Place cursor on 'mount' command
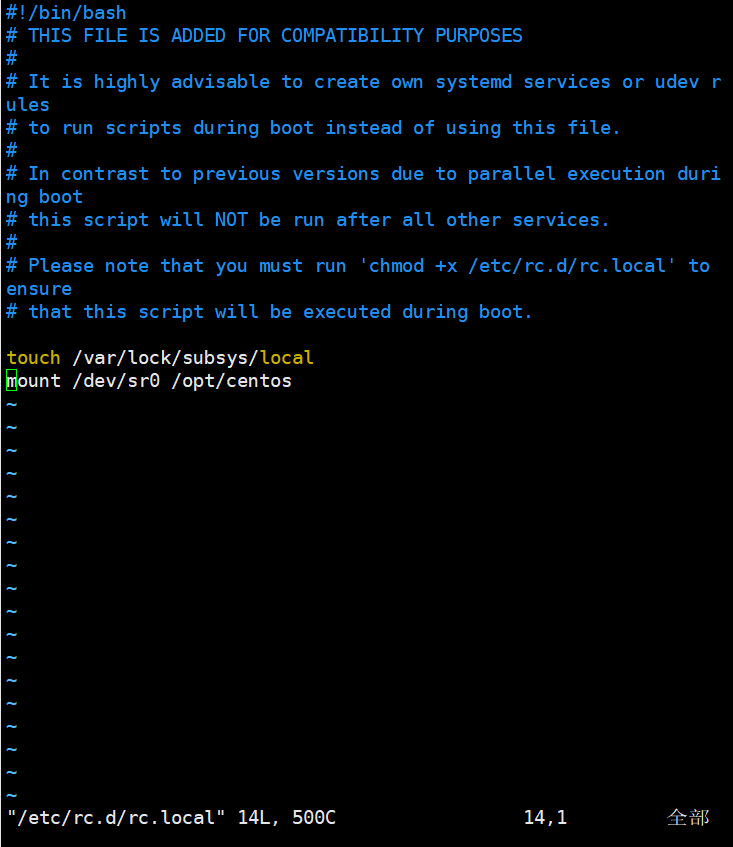Screen dimensions: 733x847 pos(33,381)
